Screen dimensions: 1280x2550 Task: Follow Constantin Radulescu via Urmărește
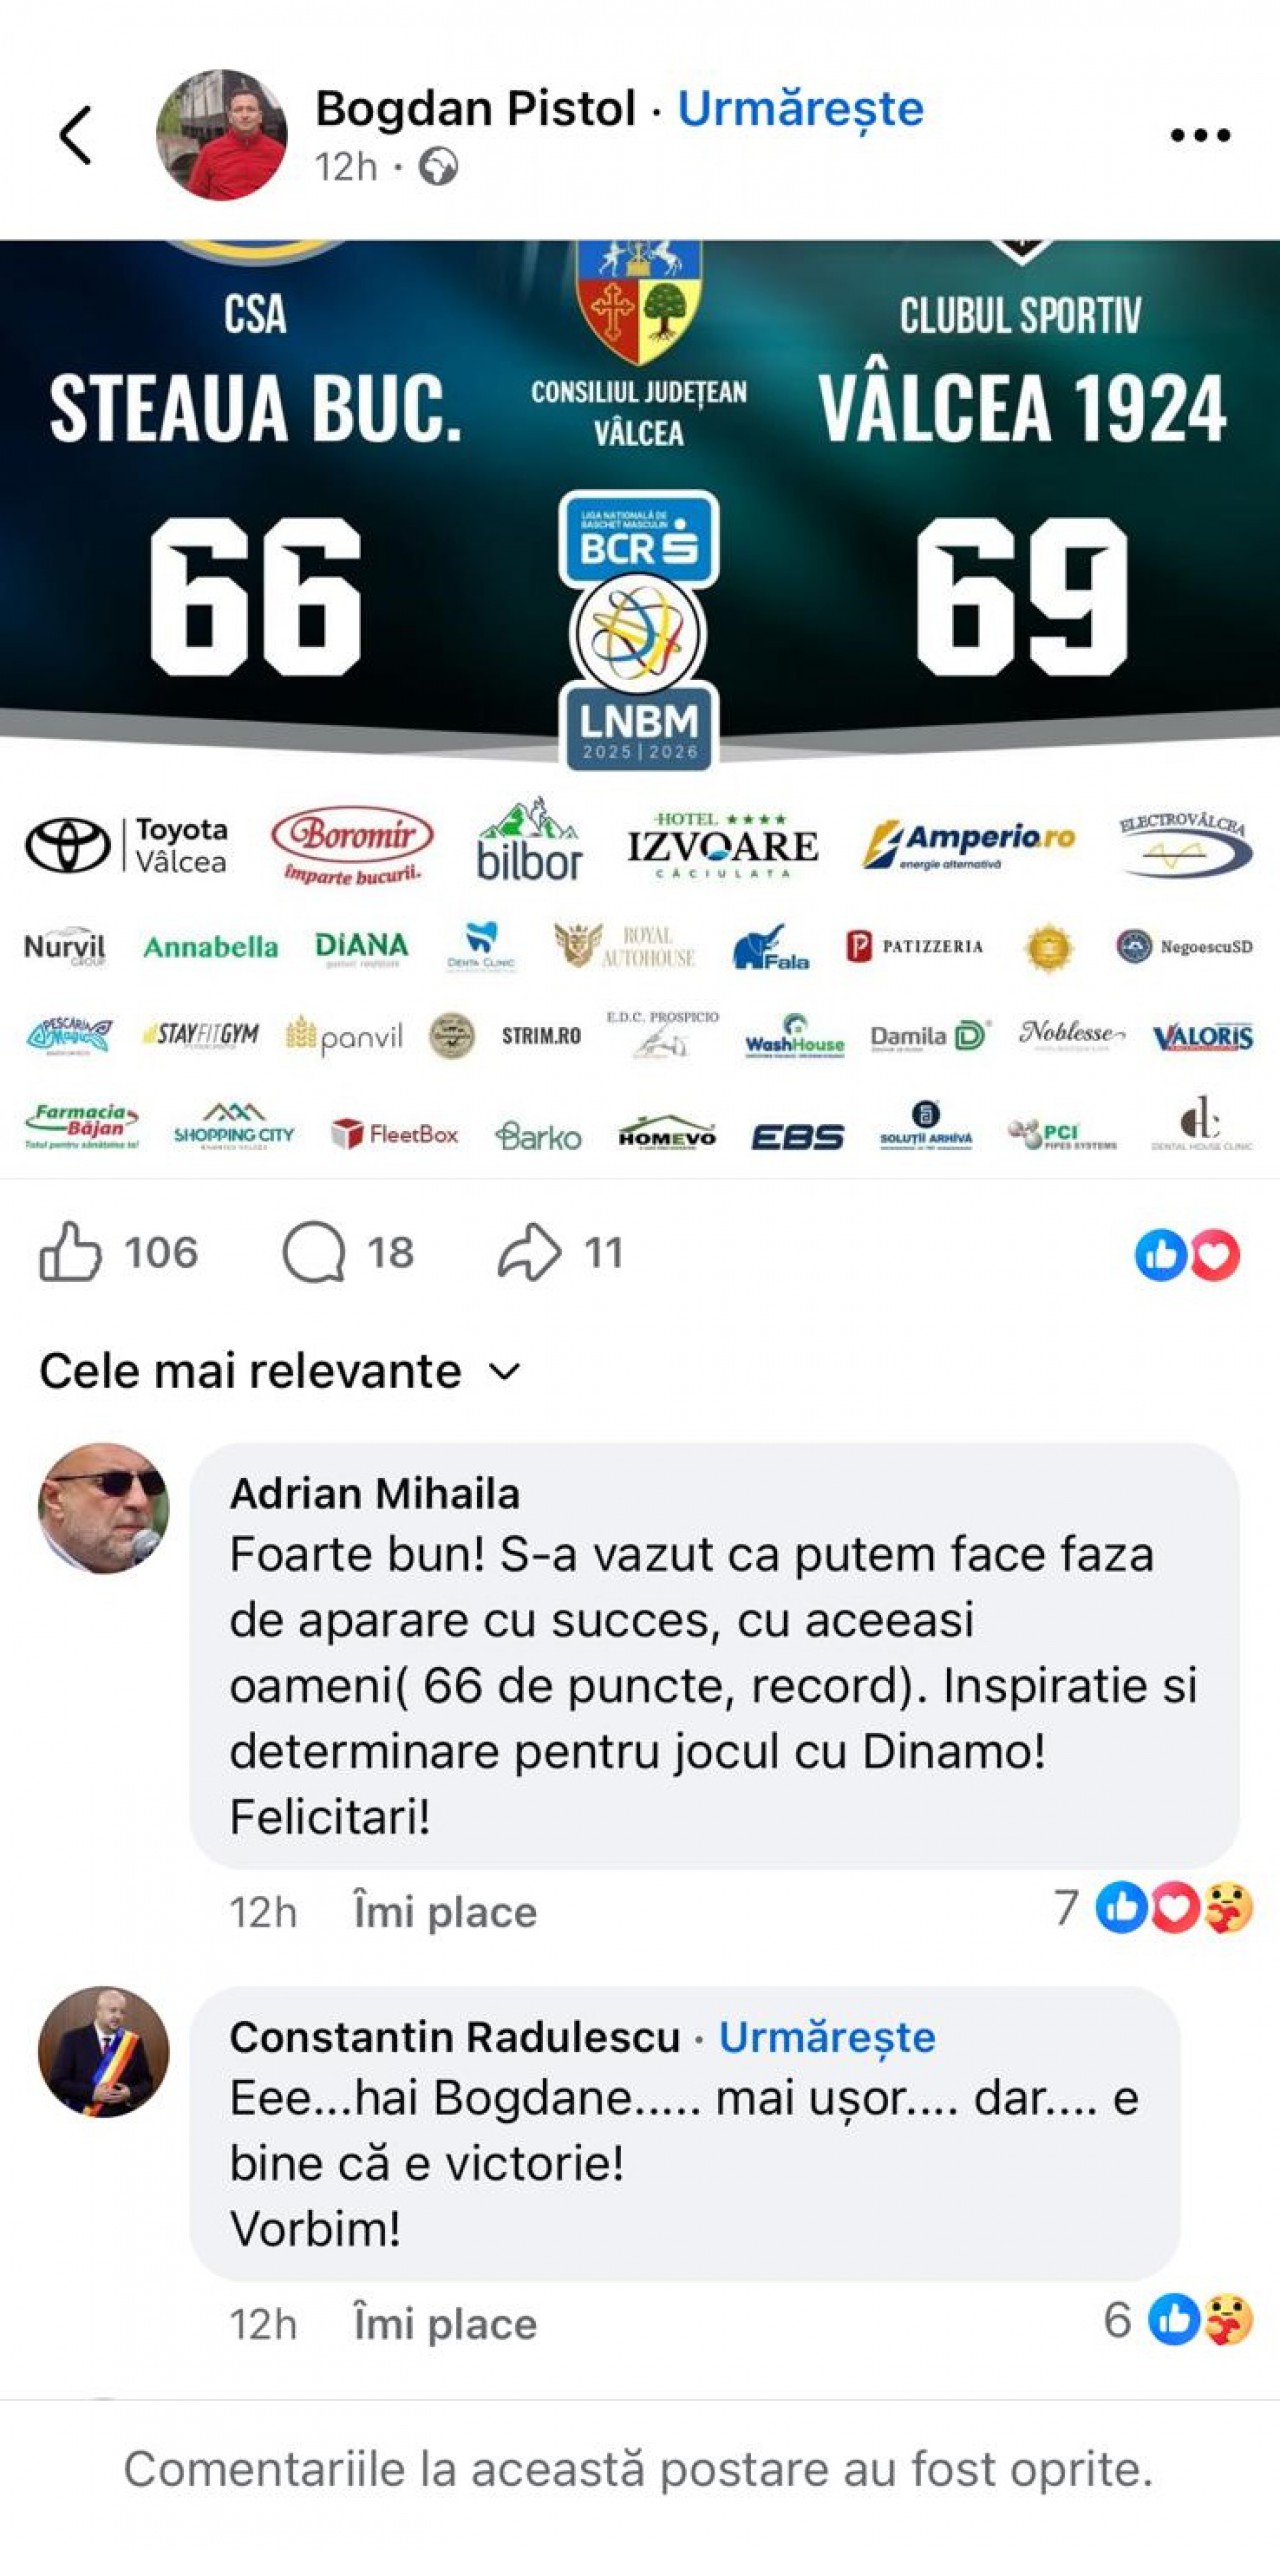(x=827, y=2036)
